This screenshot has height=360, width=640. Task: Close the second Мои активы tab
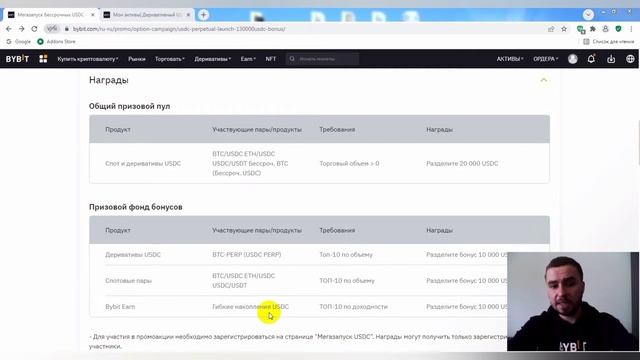click(188, 15)
